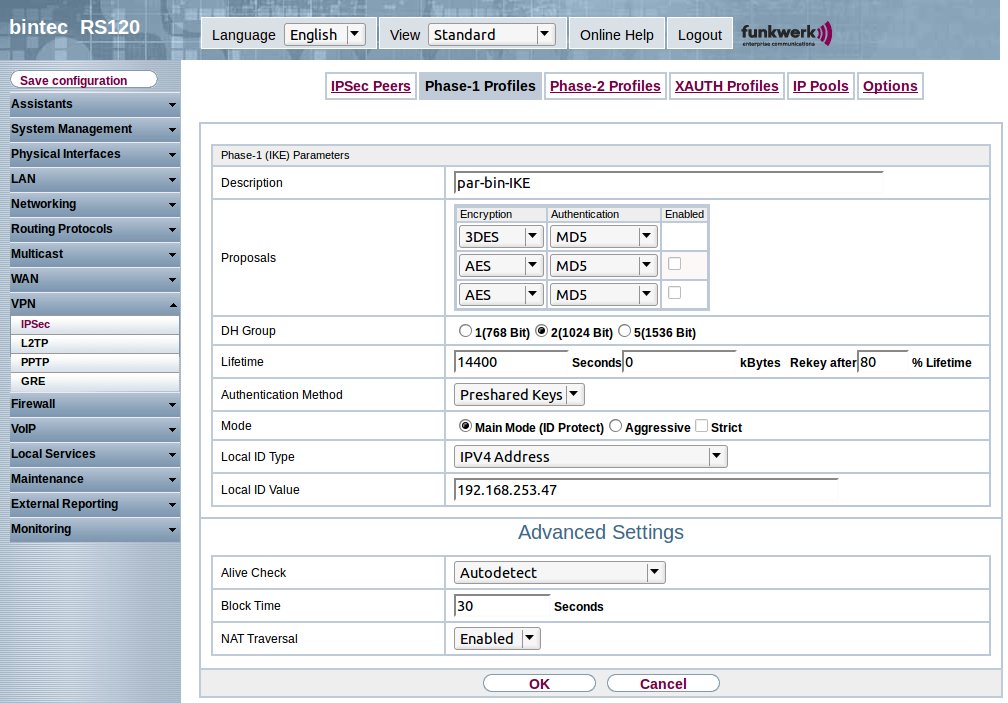
Task: Select DH Group 1 (768 Bit)
Action: (x=464, y=332)
